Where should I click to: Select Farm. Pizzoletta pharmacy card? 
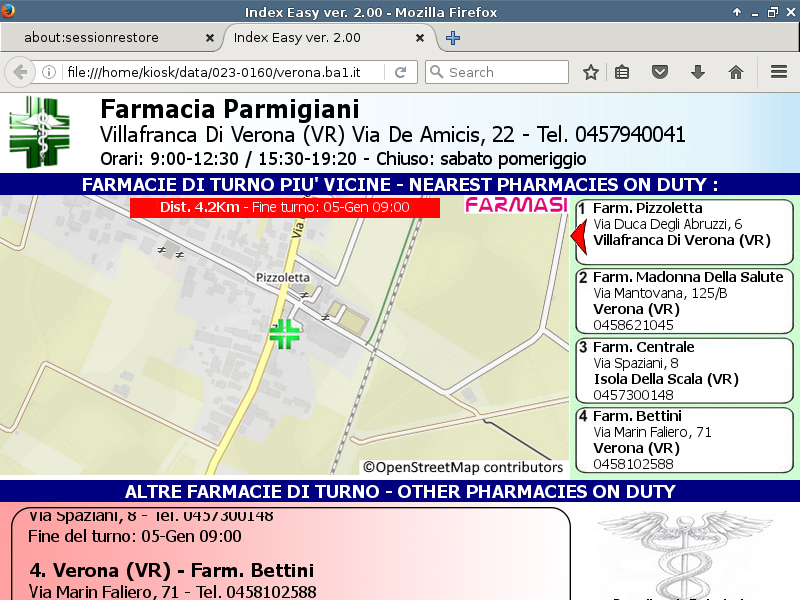point(684,232)
